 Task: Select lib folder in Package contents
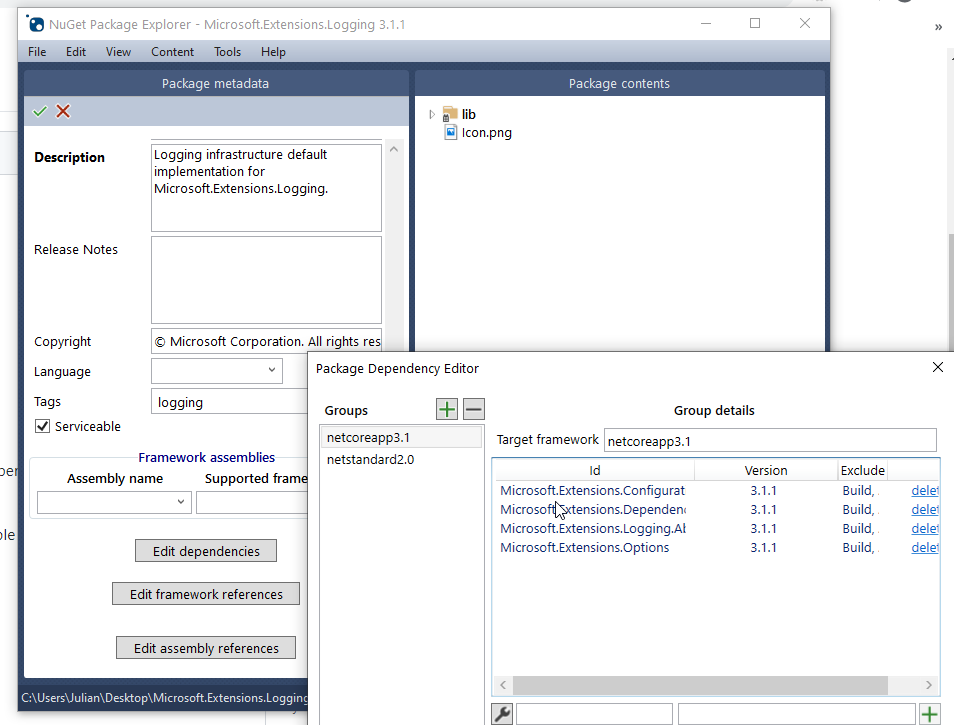[468, 114]
